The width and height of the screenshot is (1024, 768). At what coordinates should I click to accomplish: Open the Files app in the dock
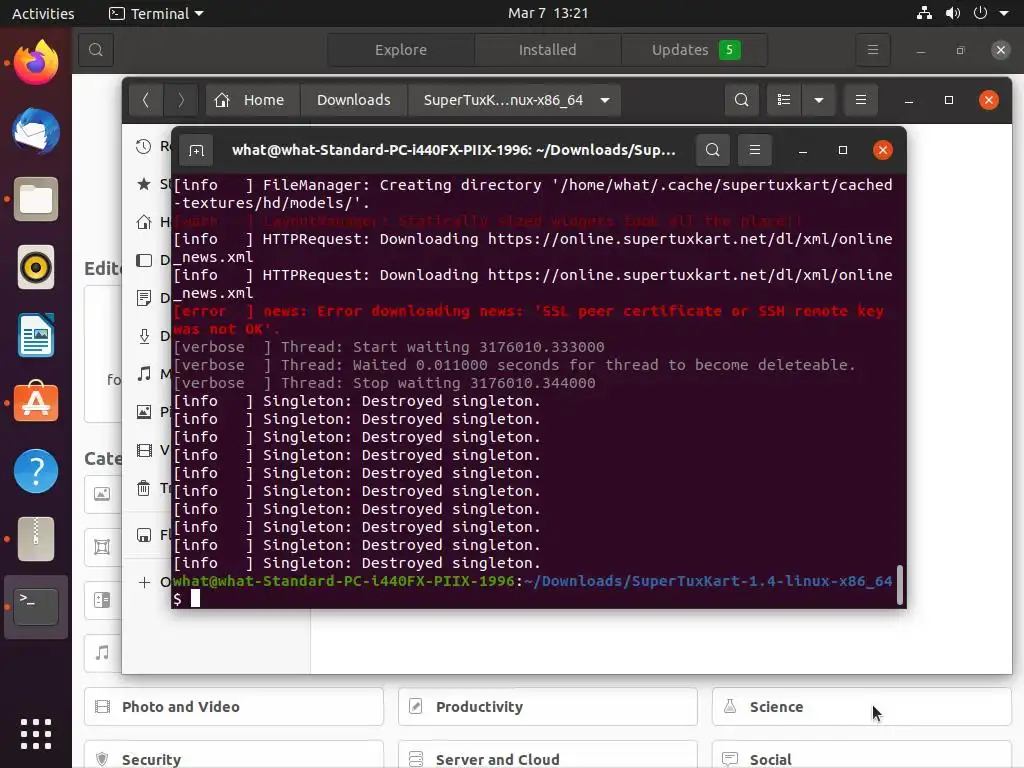tap(36, 199)
